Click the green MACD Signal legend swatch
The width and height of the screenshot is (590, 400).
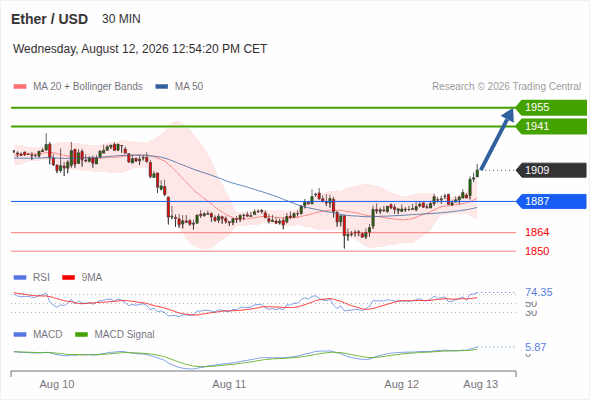pos(81,335)
